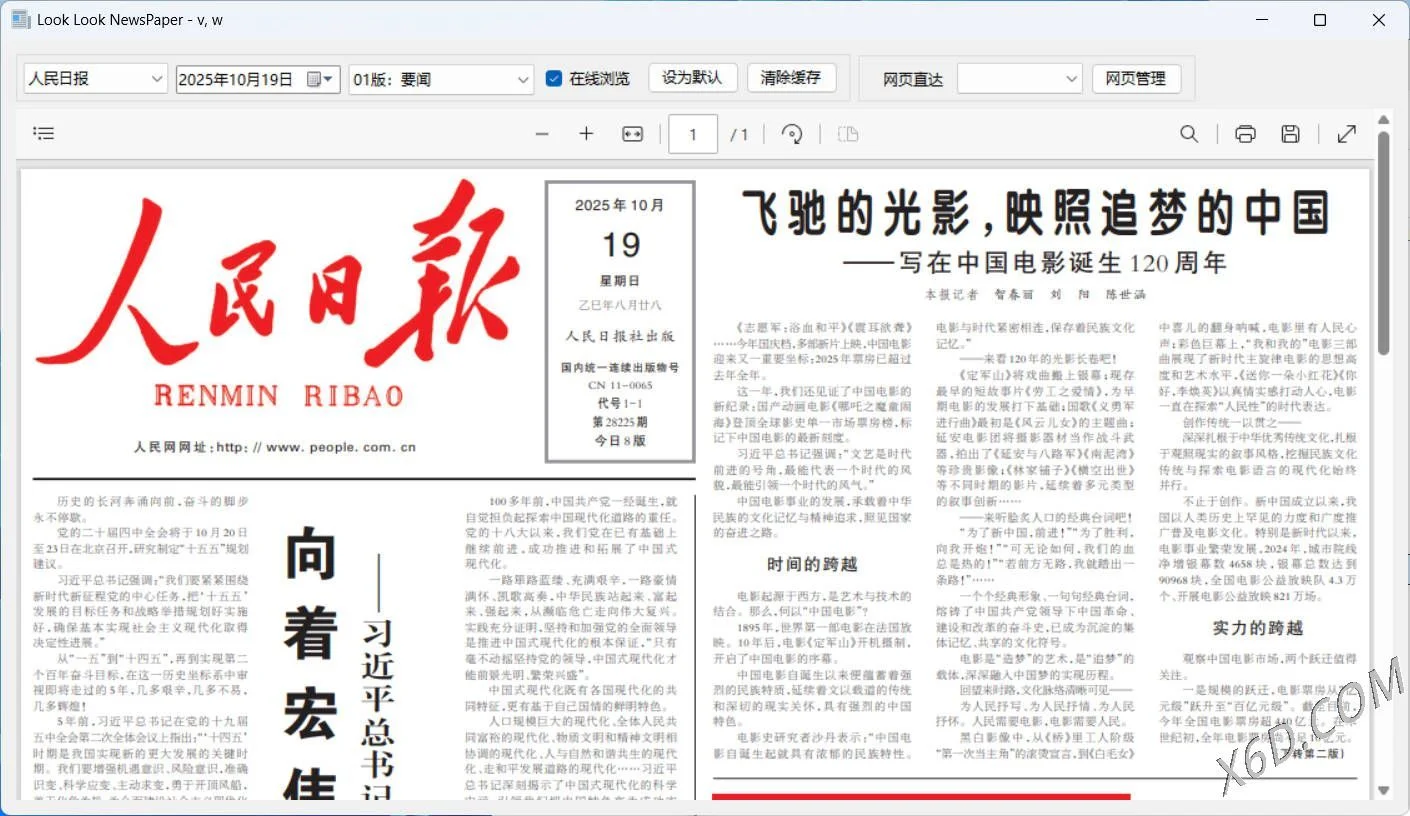Click inside the page number field
Image resolution: width=1410 pixels, height=816 pixels.
point(692,133)
